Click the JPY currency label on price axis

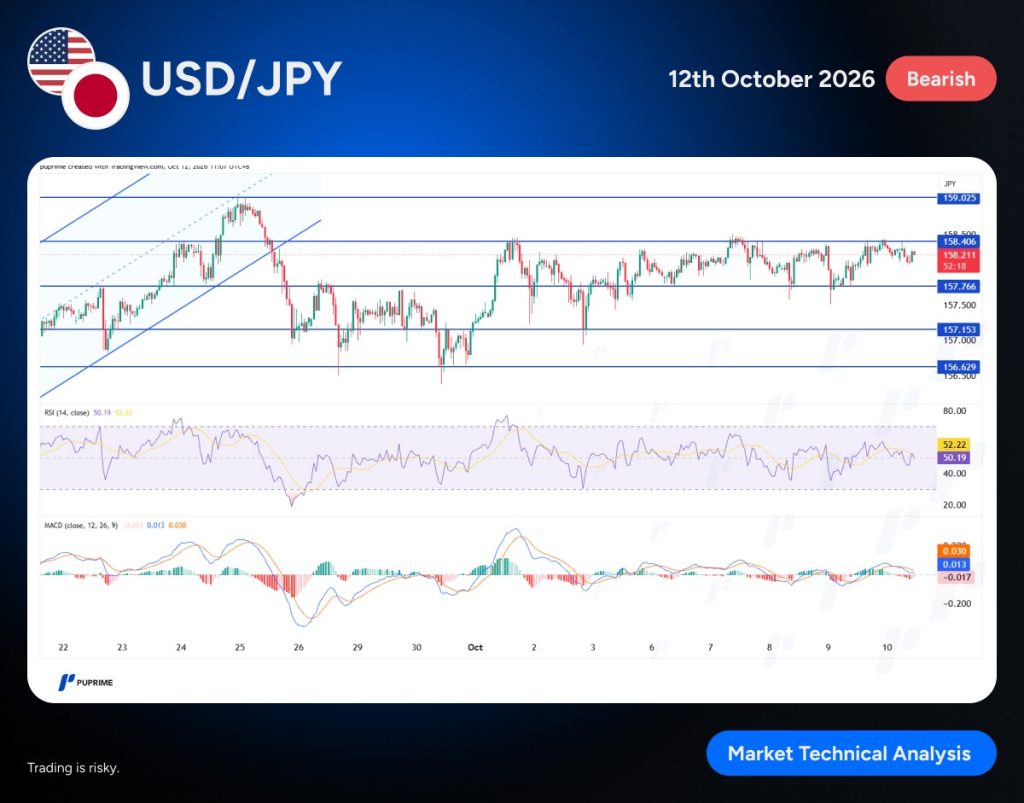[x=950, y=184]
